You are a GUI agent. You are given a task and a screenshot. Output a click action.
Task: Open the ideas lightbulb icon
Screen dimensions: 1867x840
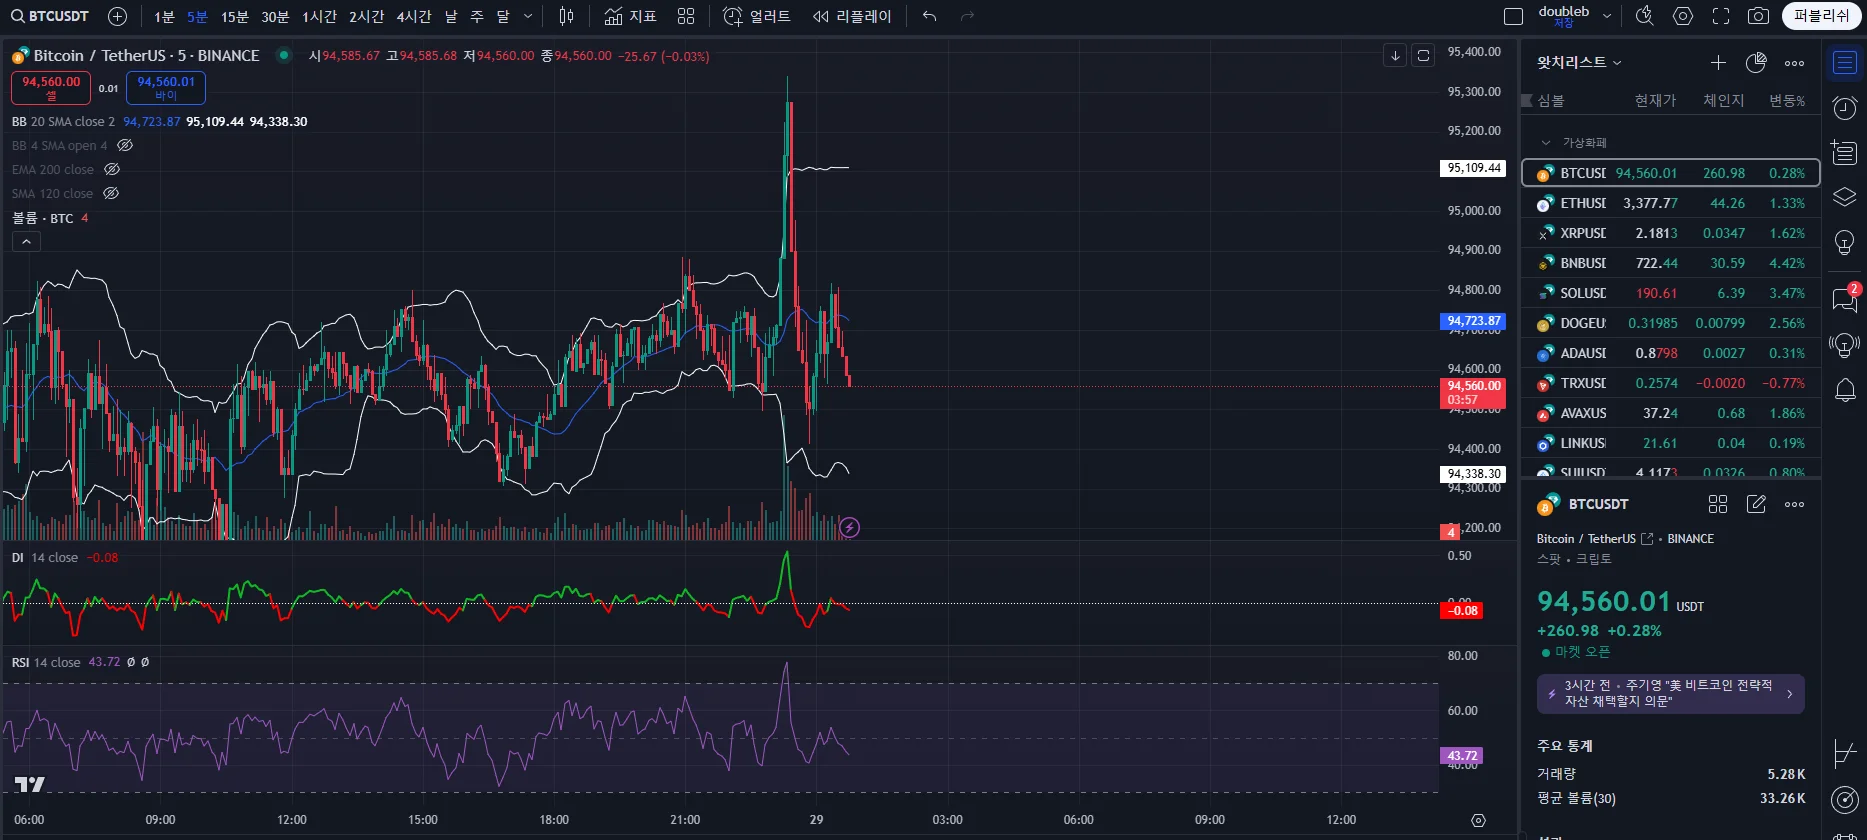1845,242
